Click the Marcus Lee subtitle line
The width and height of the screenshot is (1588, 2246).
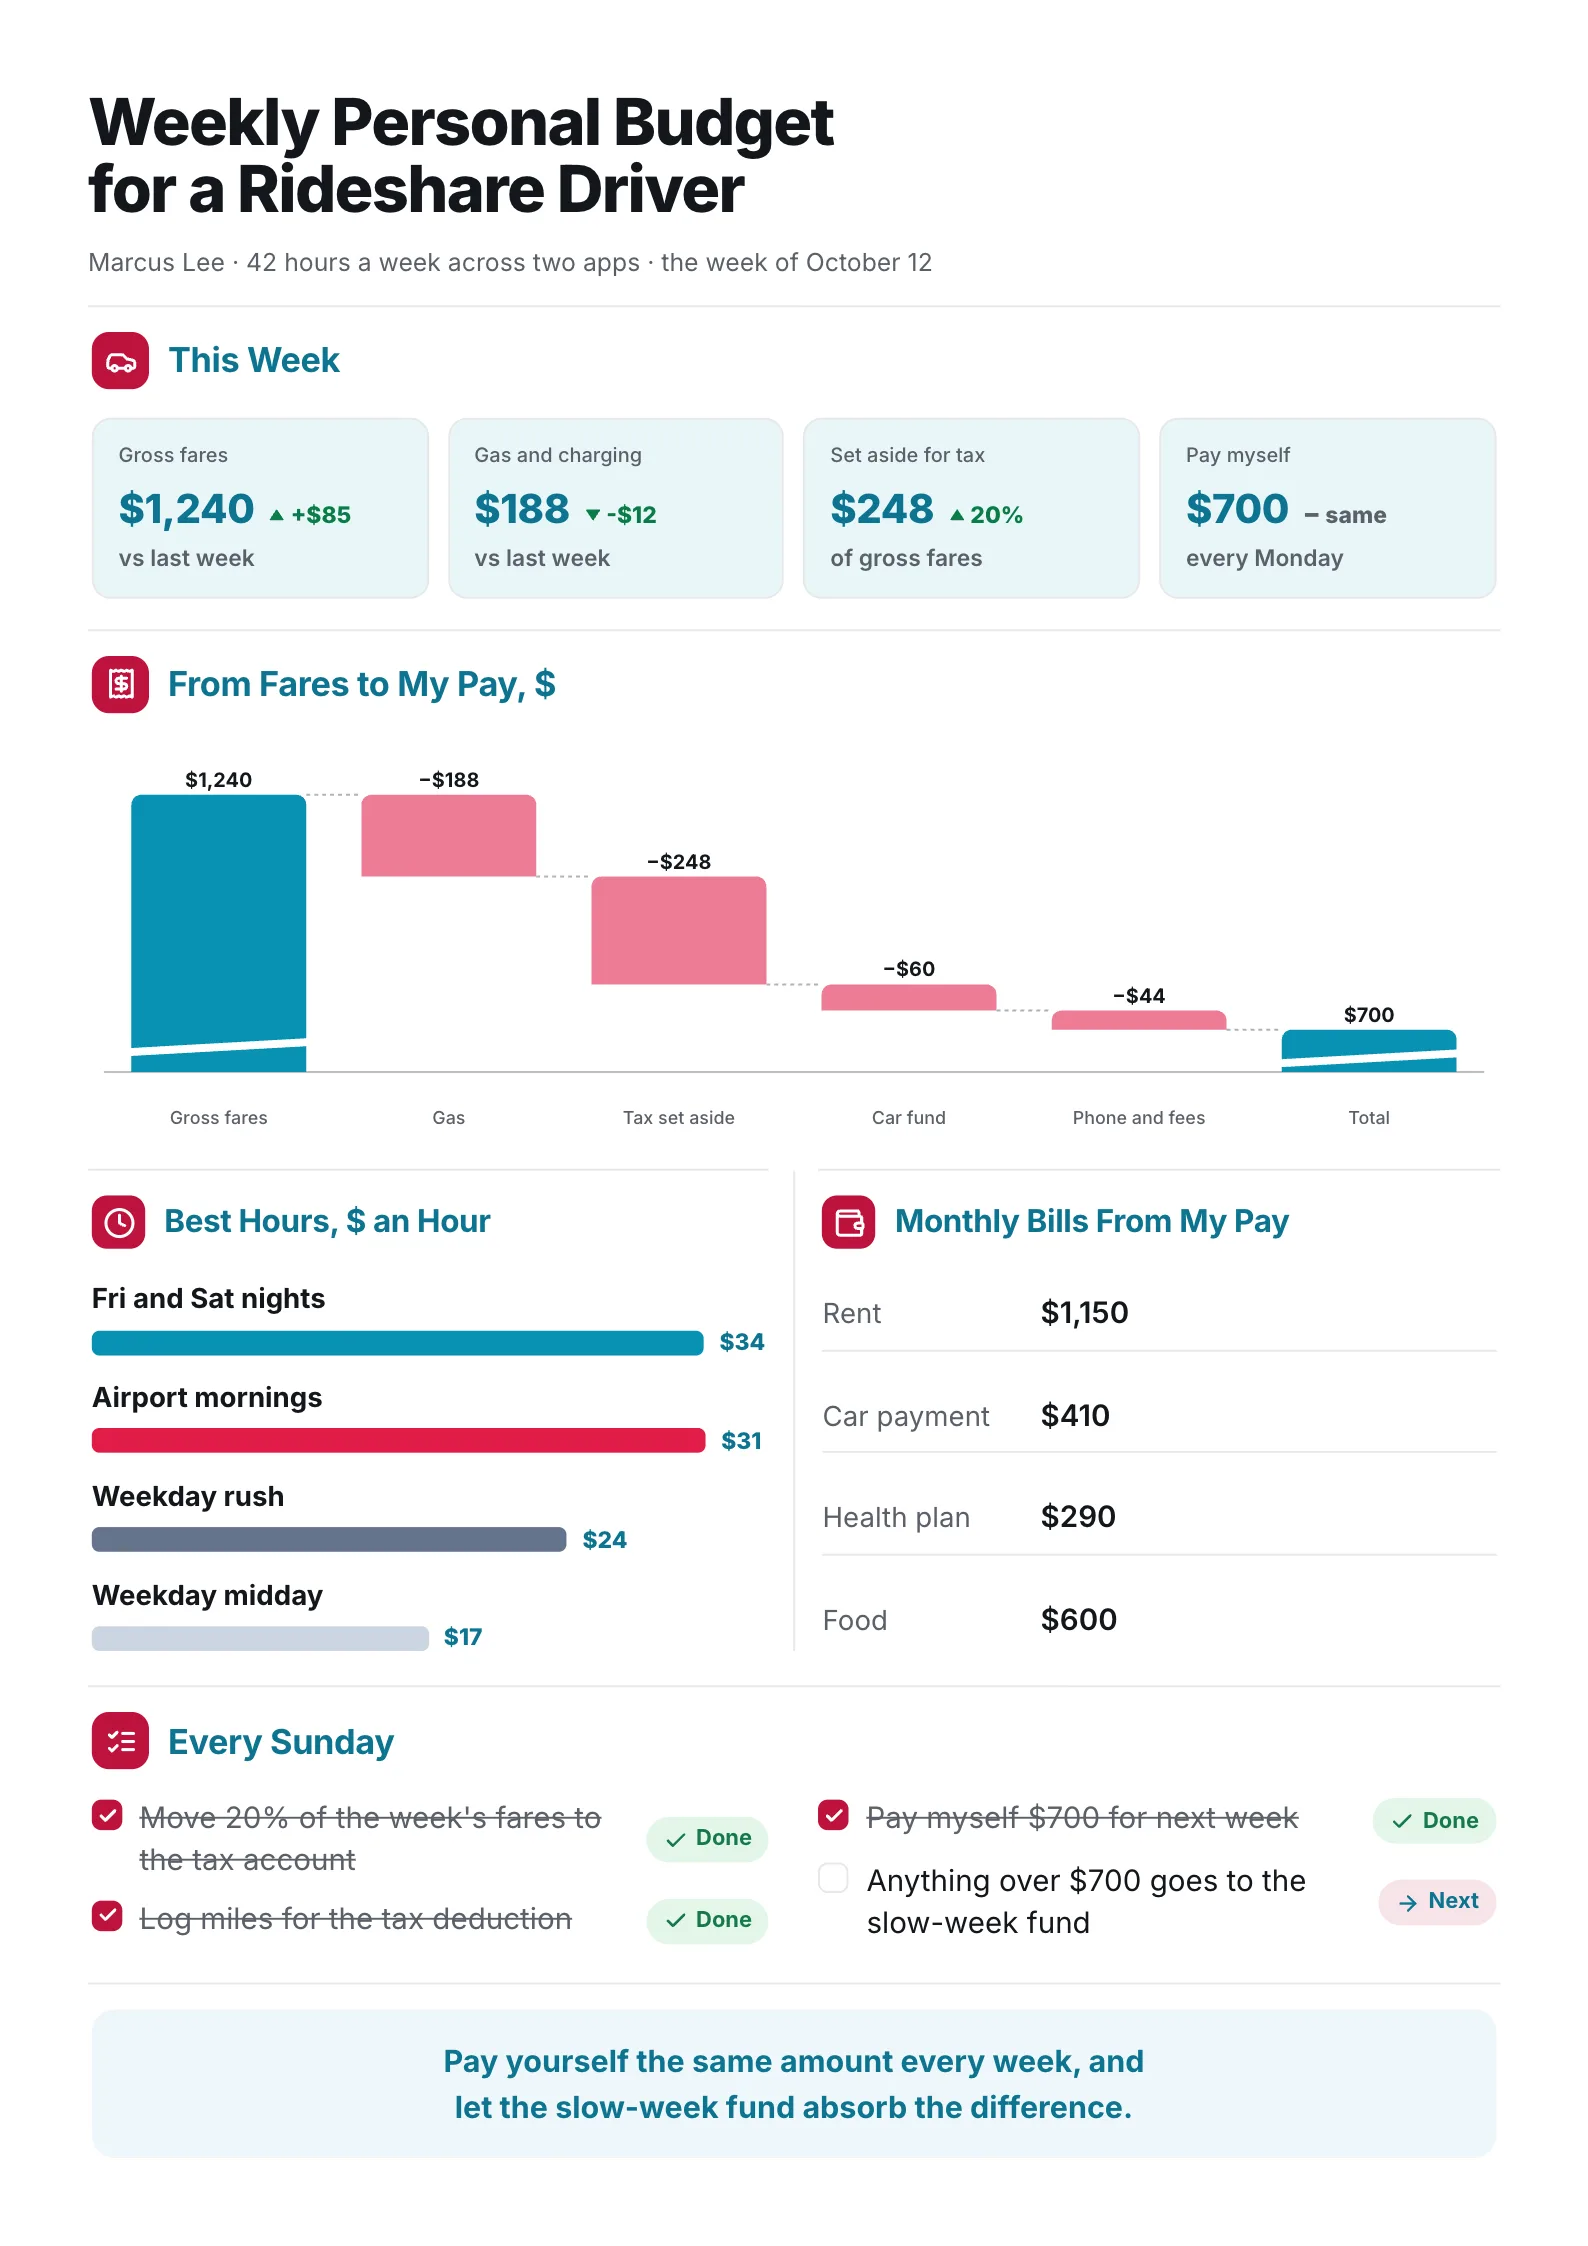pyautogui.click(x=510, y=263)
